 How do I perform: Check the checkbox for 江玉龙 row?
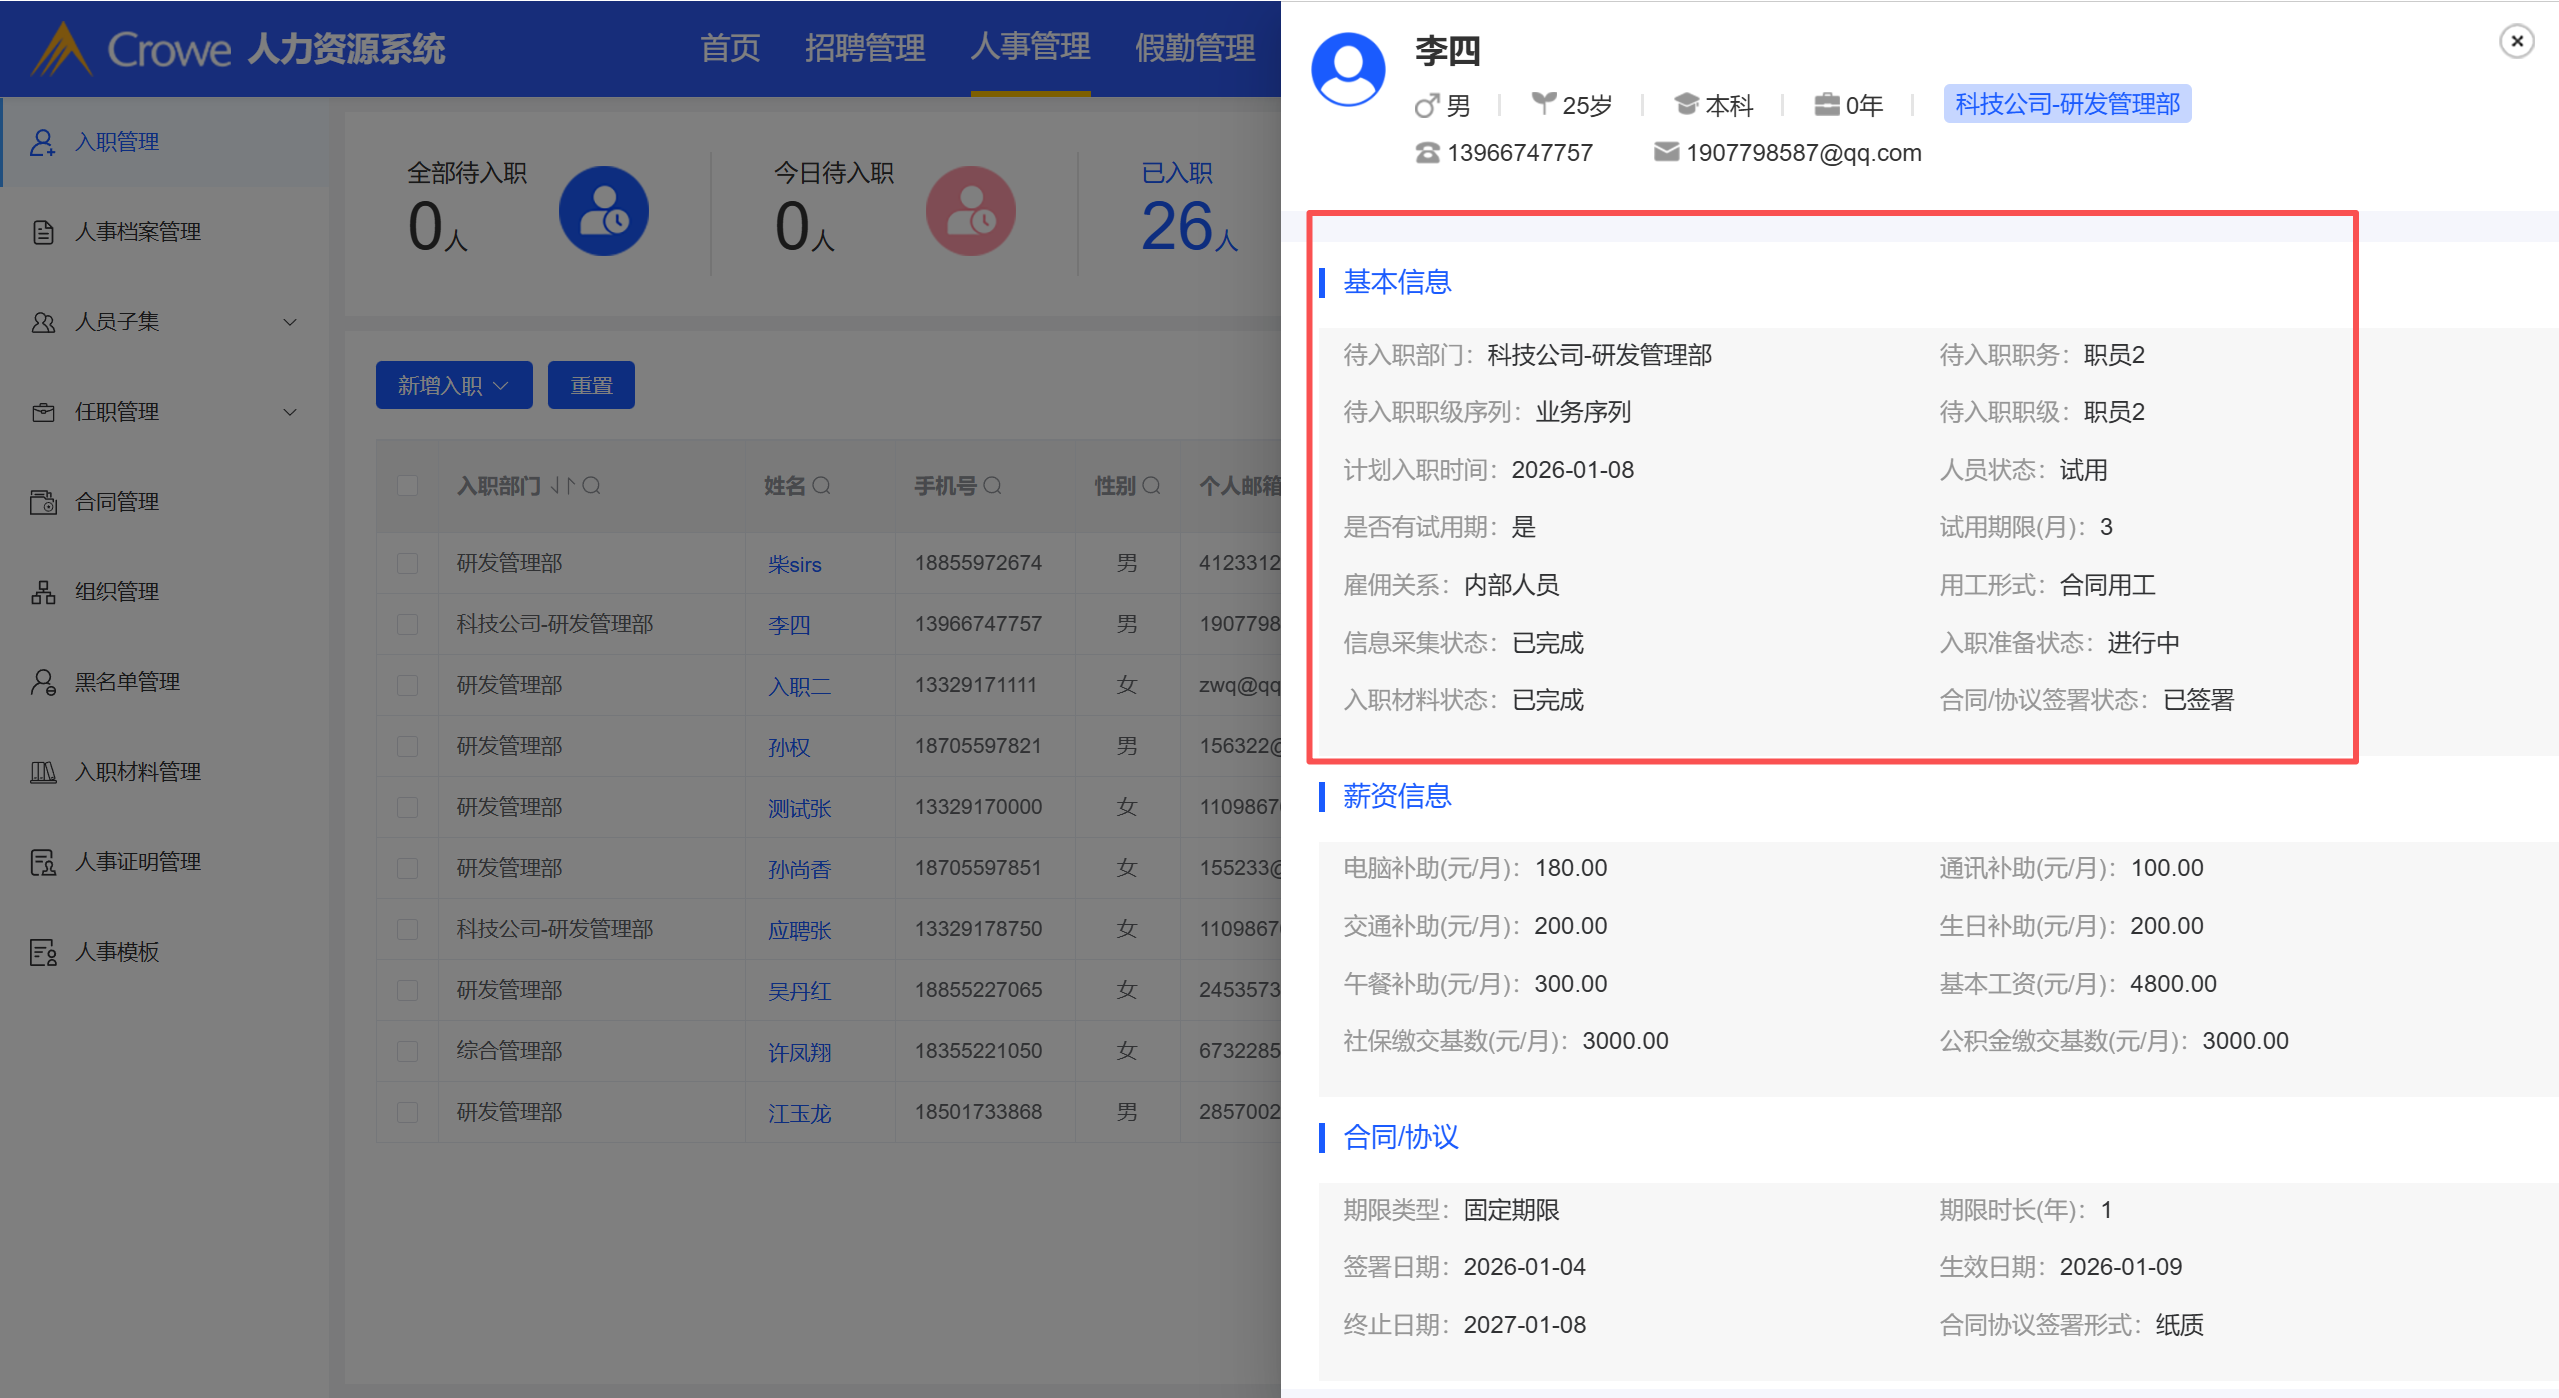(407, 1112)
